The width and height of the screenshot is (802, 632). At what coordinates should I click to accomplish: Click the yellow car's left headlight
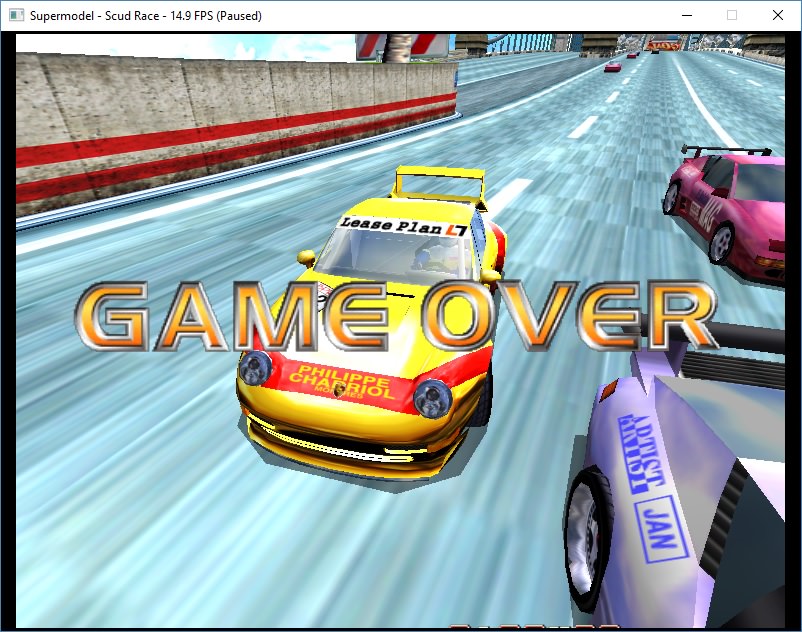[255, 368]
